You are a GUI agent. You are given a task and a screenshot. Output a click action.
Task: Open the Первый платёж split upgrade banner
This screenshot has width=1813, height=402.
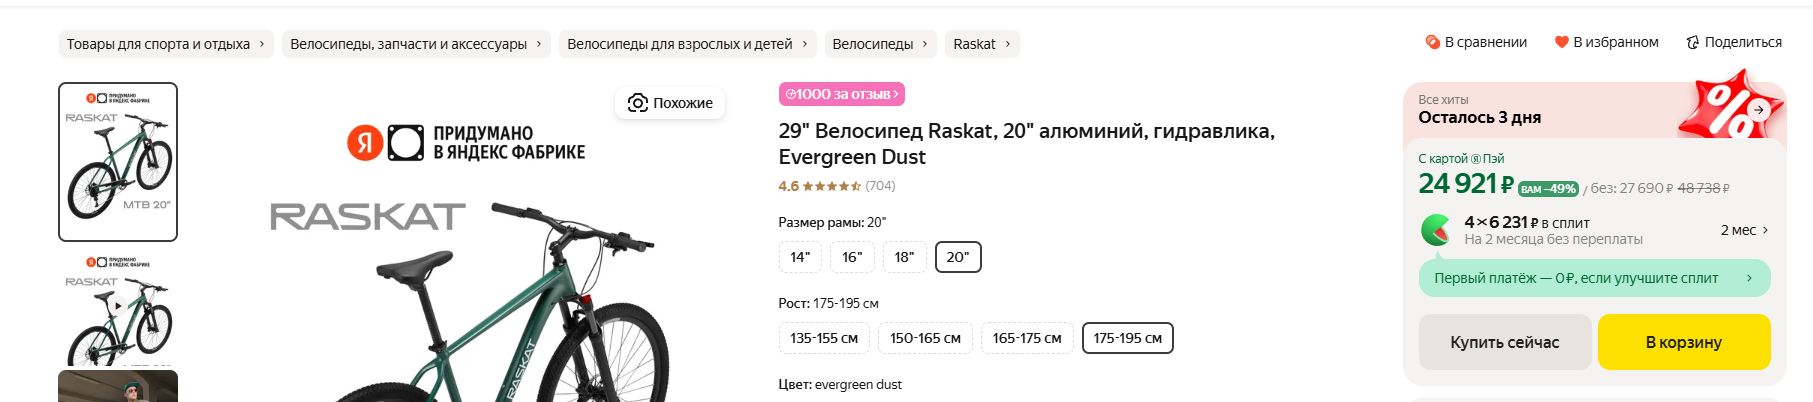click(x=1593, y=278)
